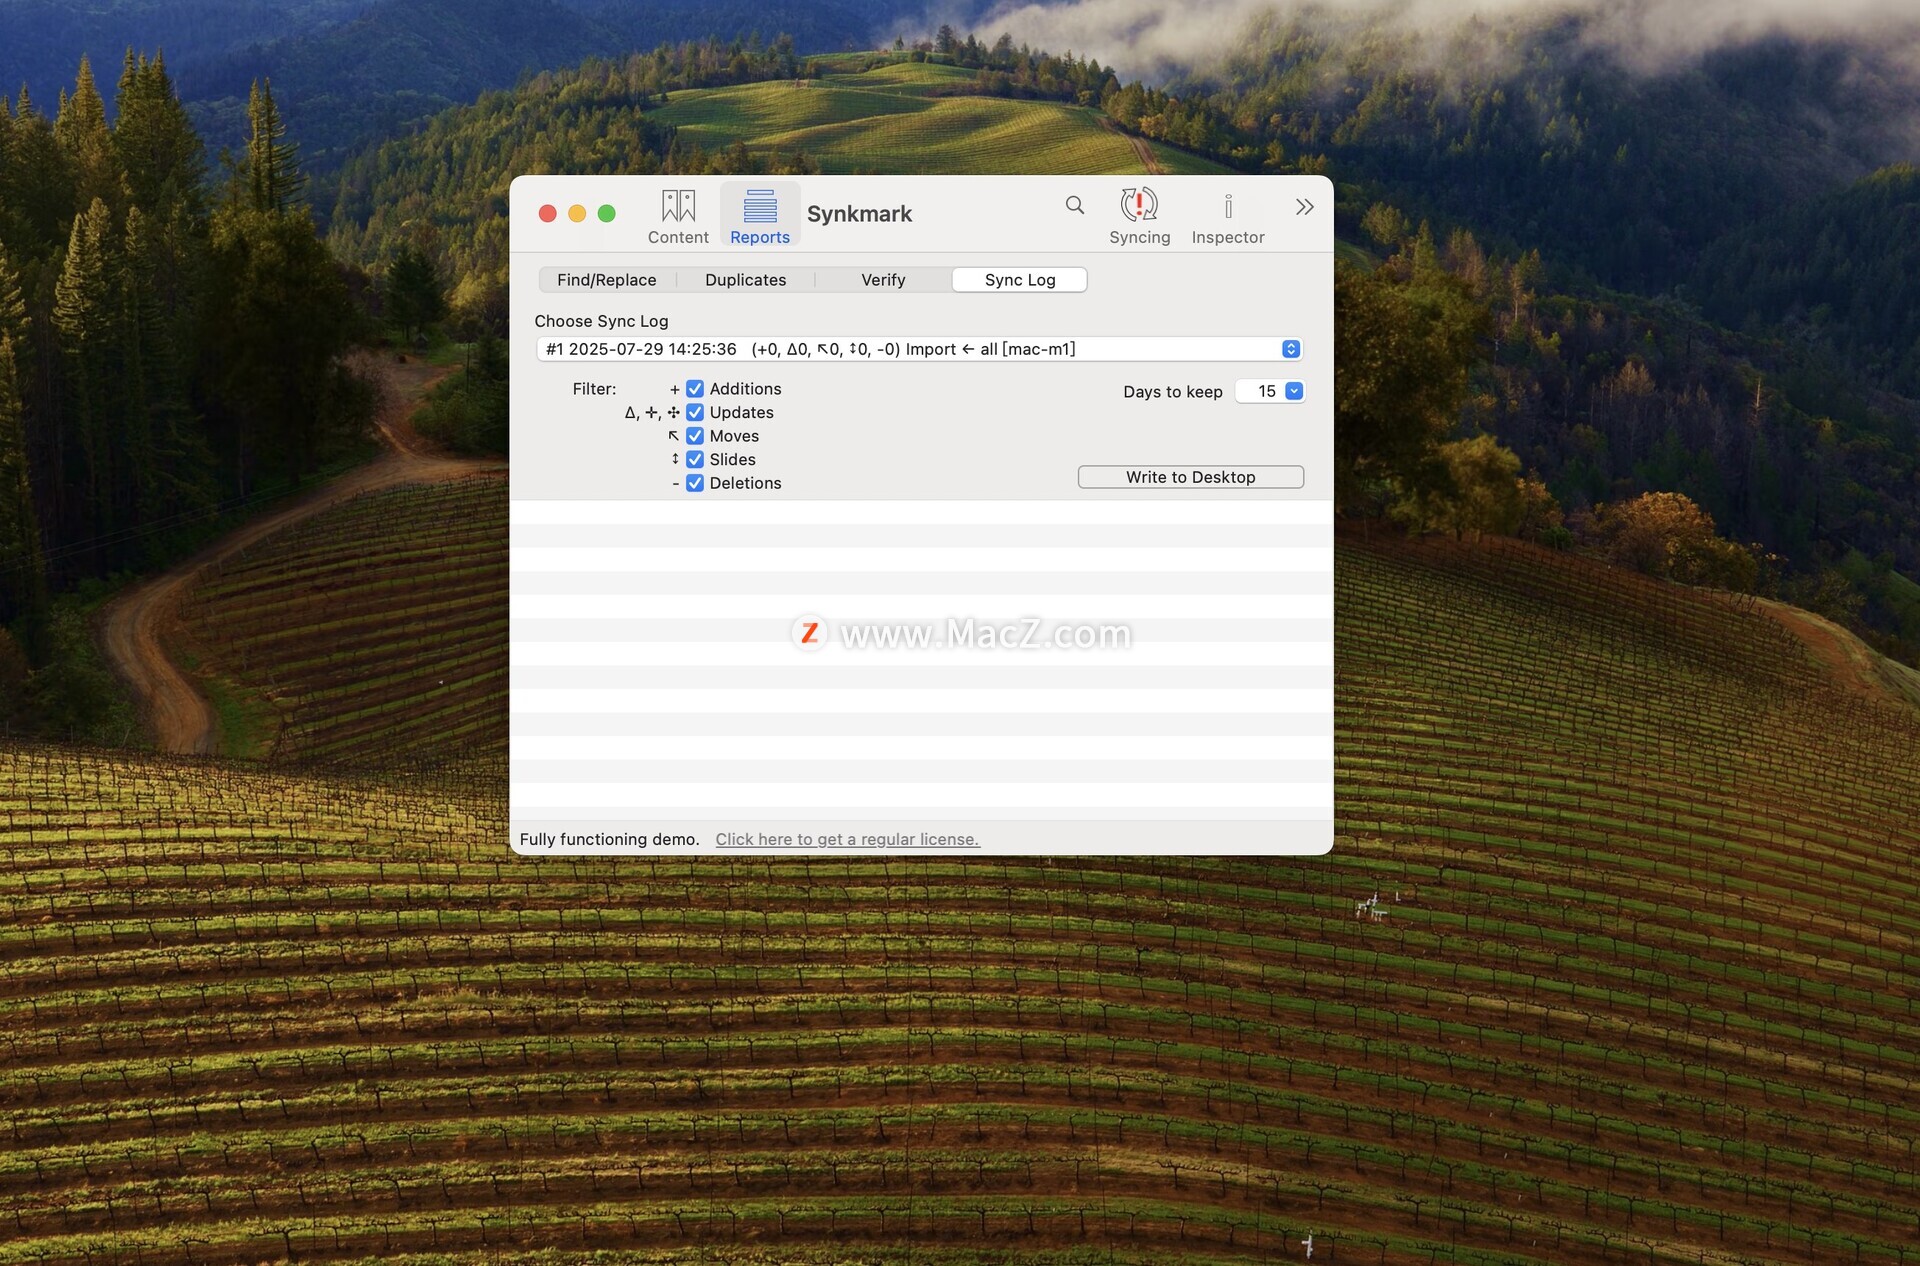Zoom the Synkmark window with the green button
This screenshot has height=1266, width=1920.
606,213
